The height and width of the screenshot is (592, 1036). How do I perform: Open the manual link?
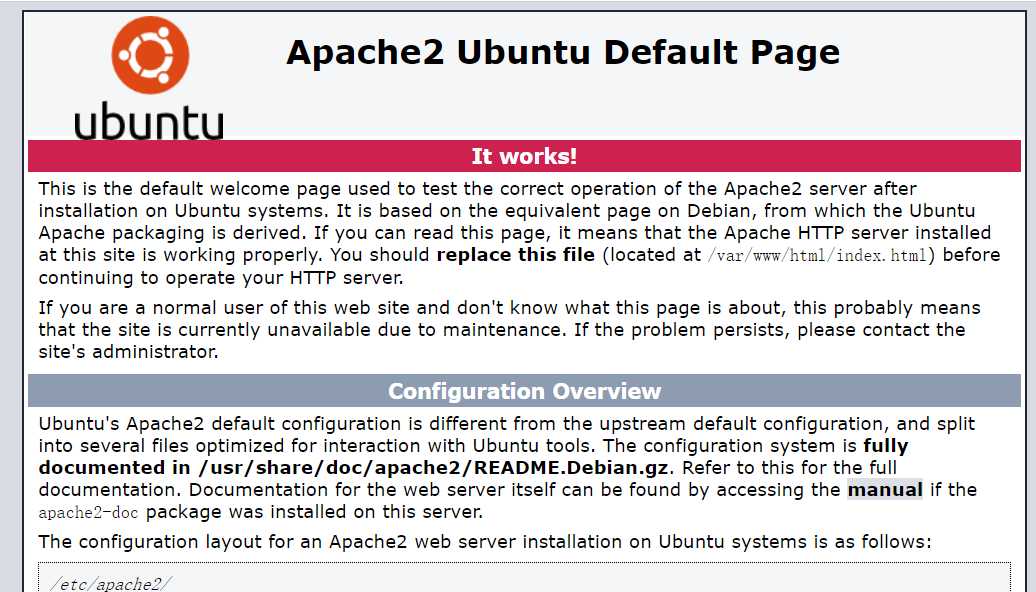(885, 490)
